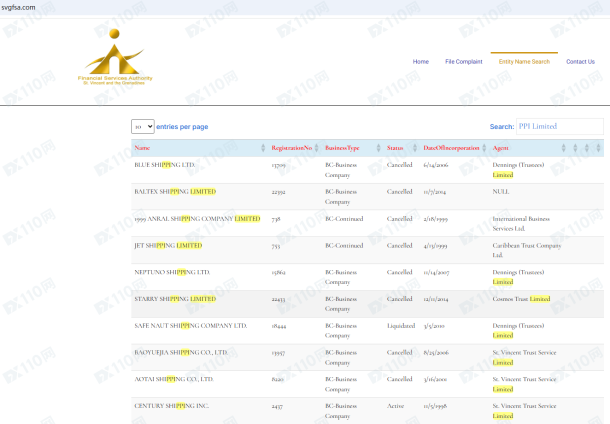Image resolution: width=610 pixels, height=424 pixels.
Task: Select the BALTEX SHIPPING LIMITED name cell
Action: [x=175, y=192]
